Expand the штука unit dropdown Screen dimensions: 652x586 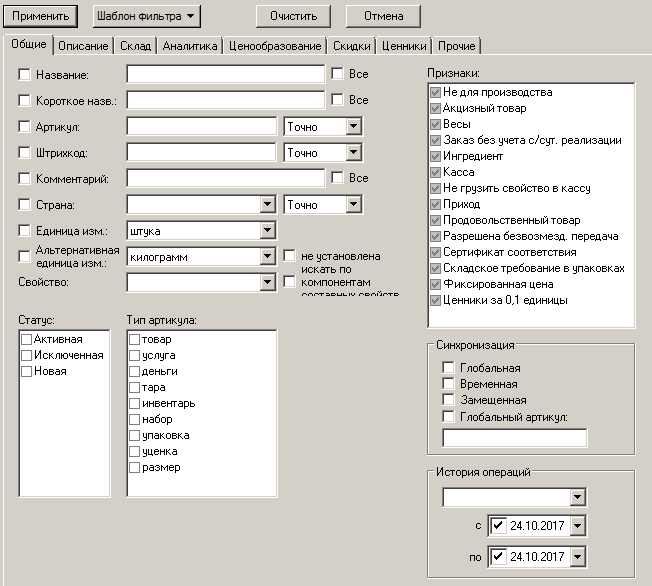267,230
